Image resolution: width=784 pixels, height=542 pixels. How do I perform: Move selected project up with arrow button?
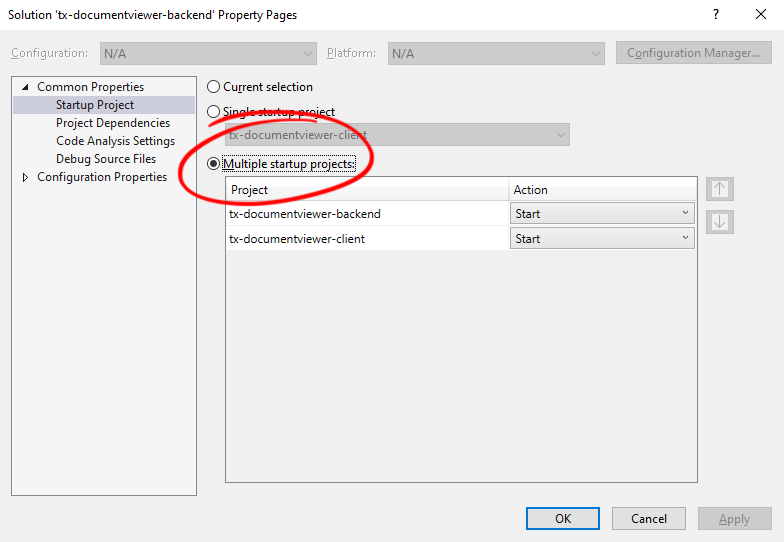[x=720, y=189]
